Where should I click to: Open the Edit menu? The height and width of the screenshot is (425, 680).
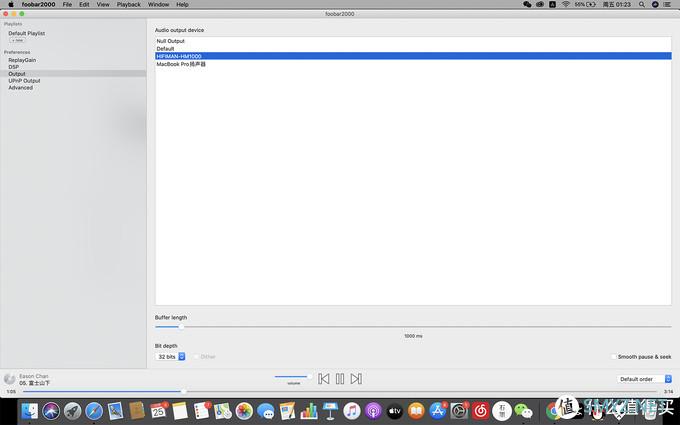(84, 4)
